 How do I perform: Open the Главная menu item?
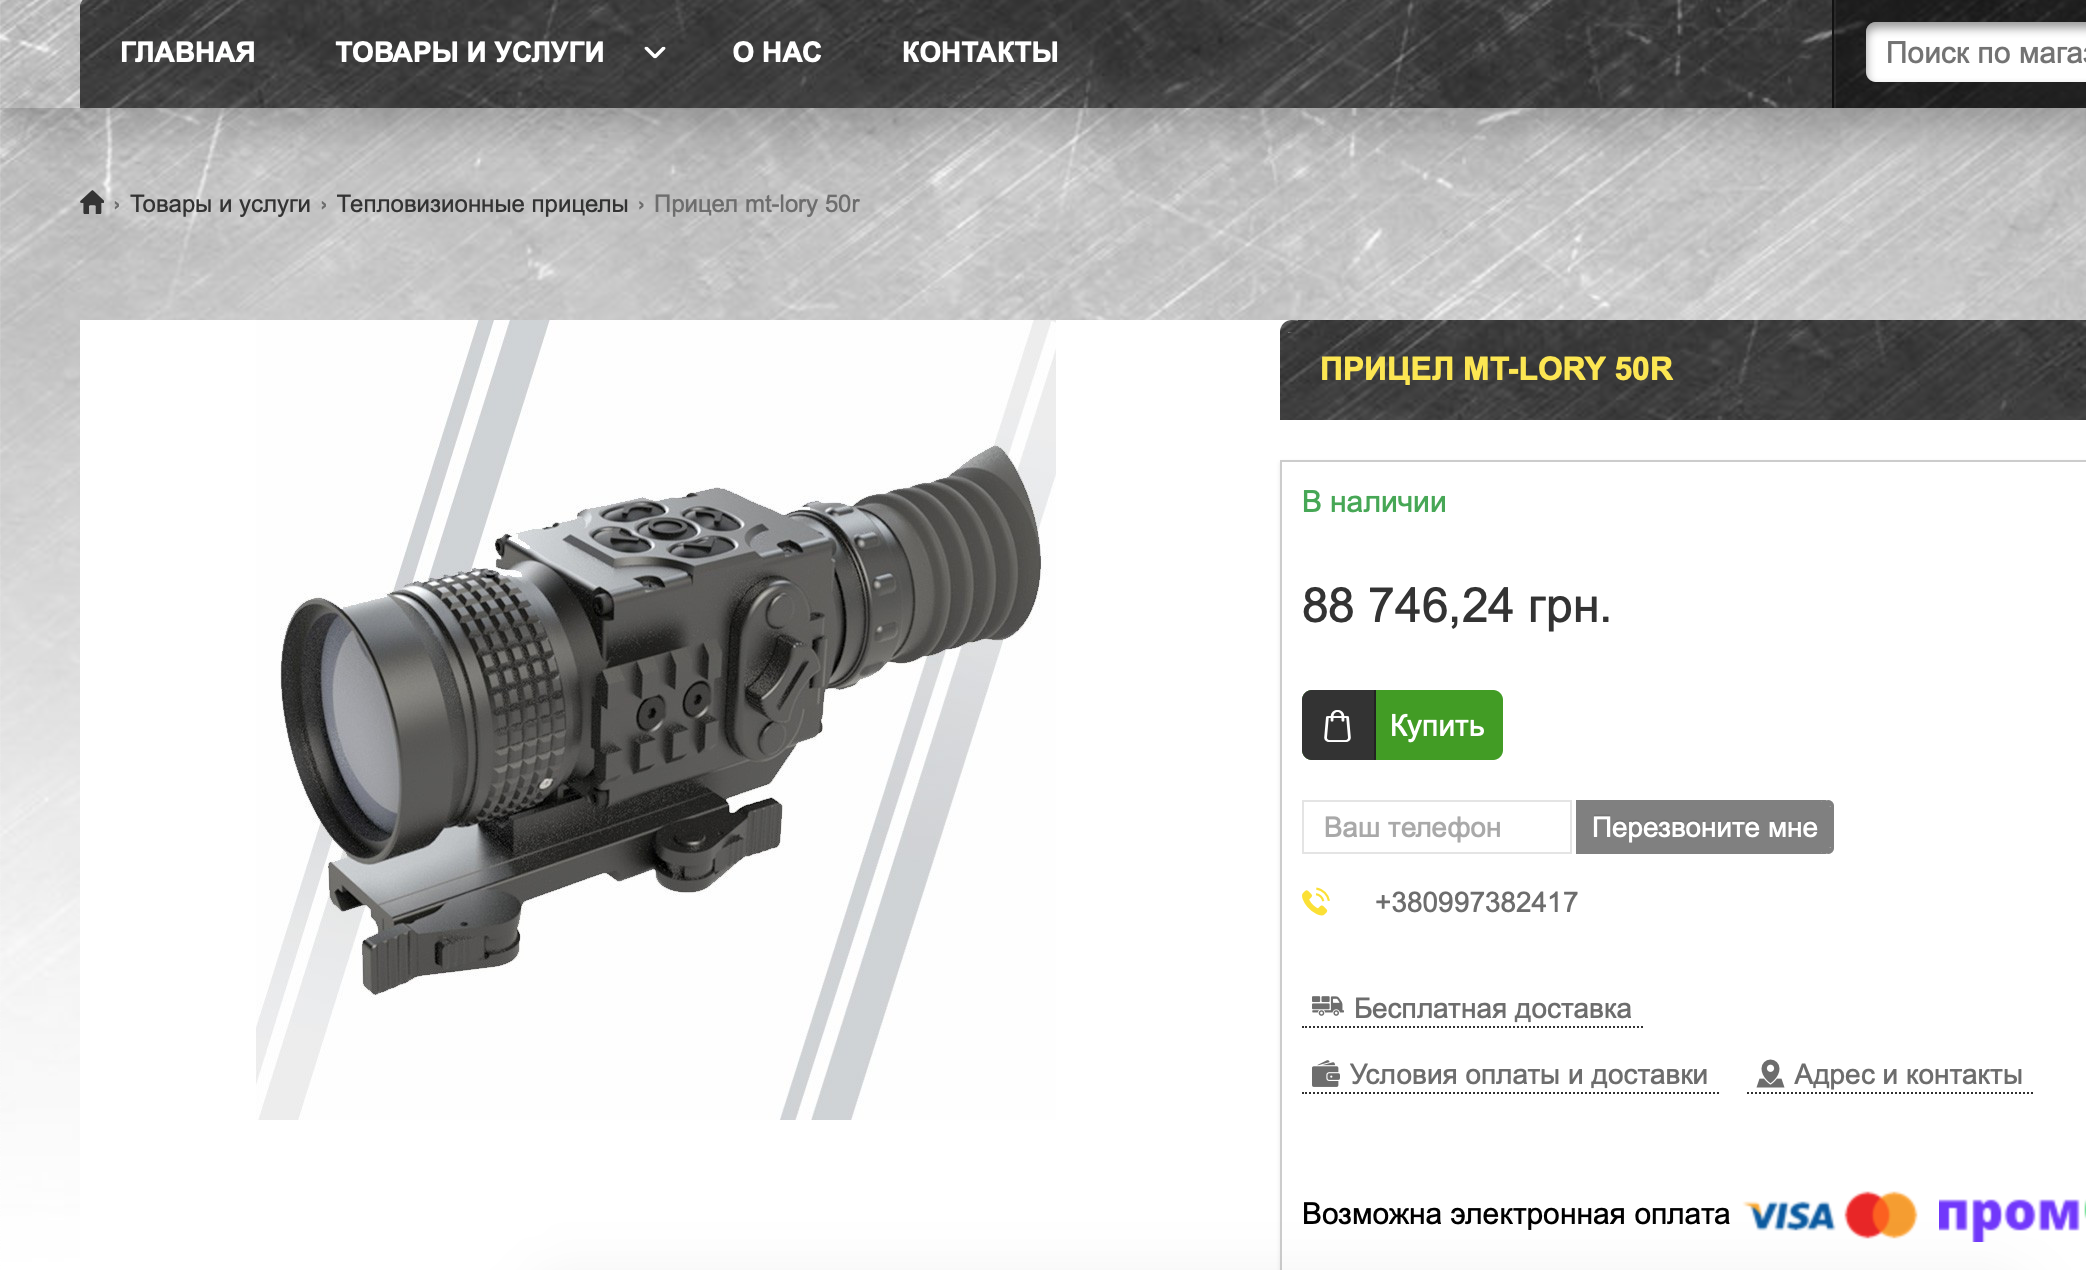coord(188,52)
